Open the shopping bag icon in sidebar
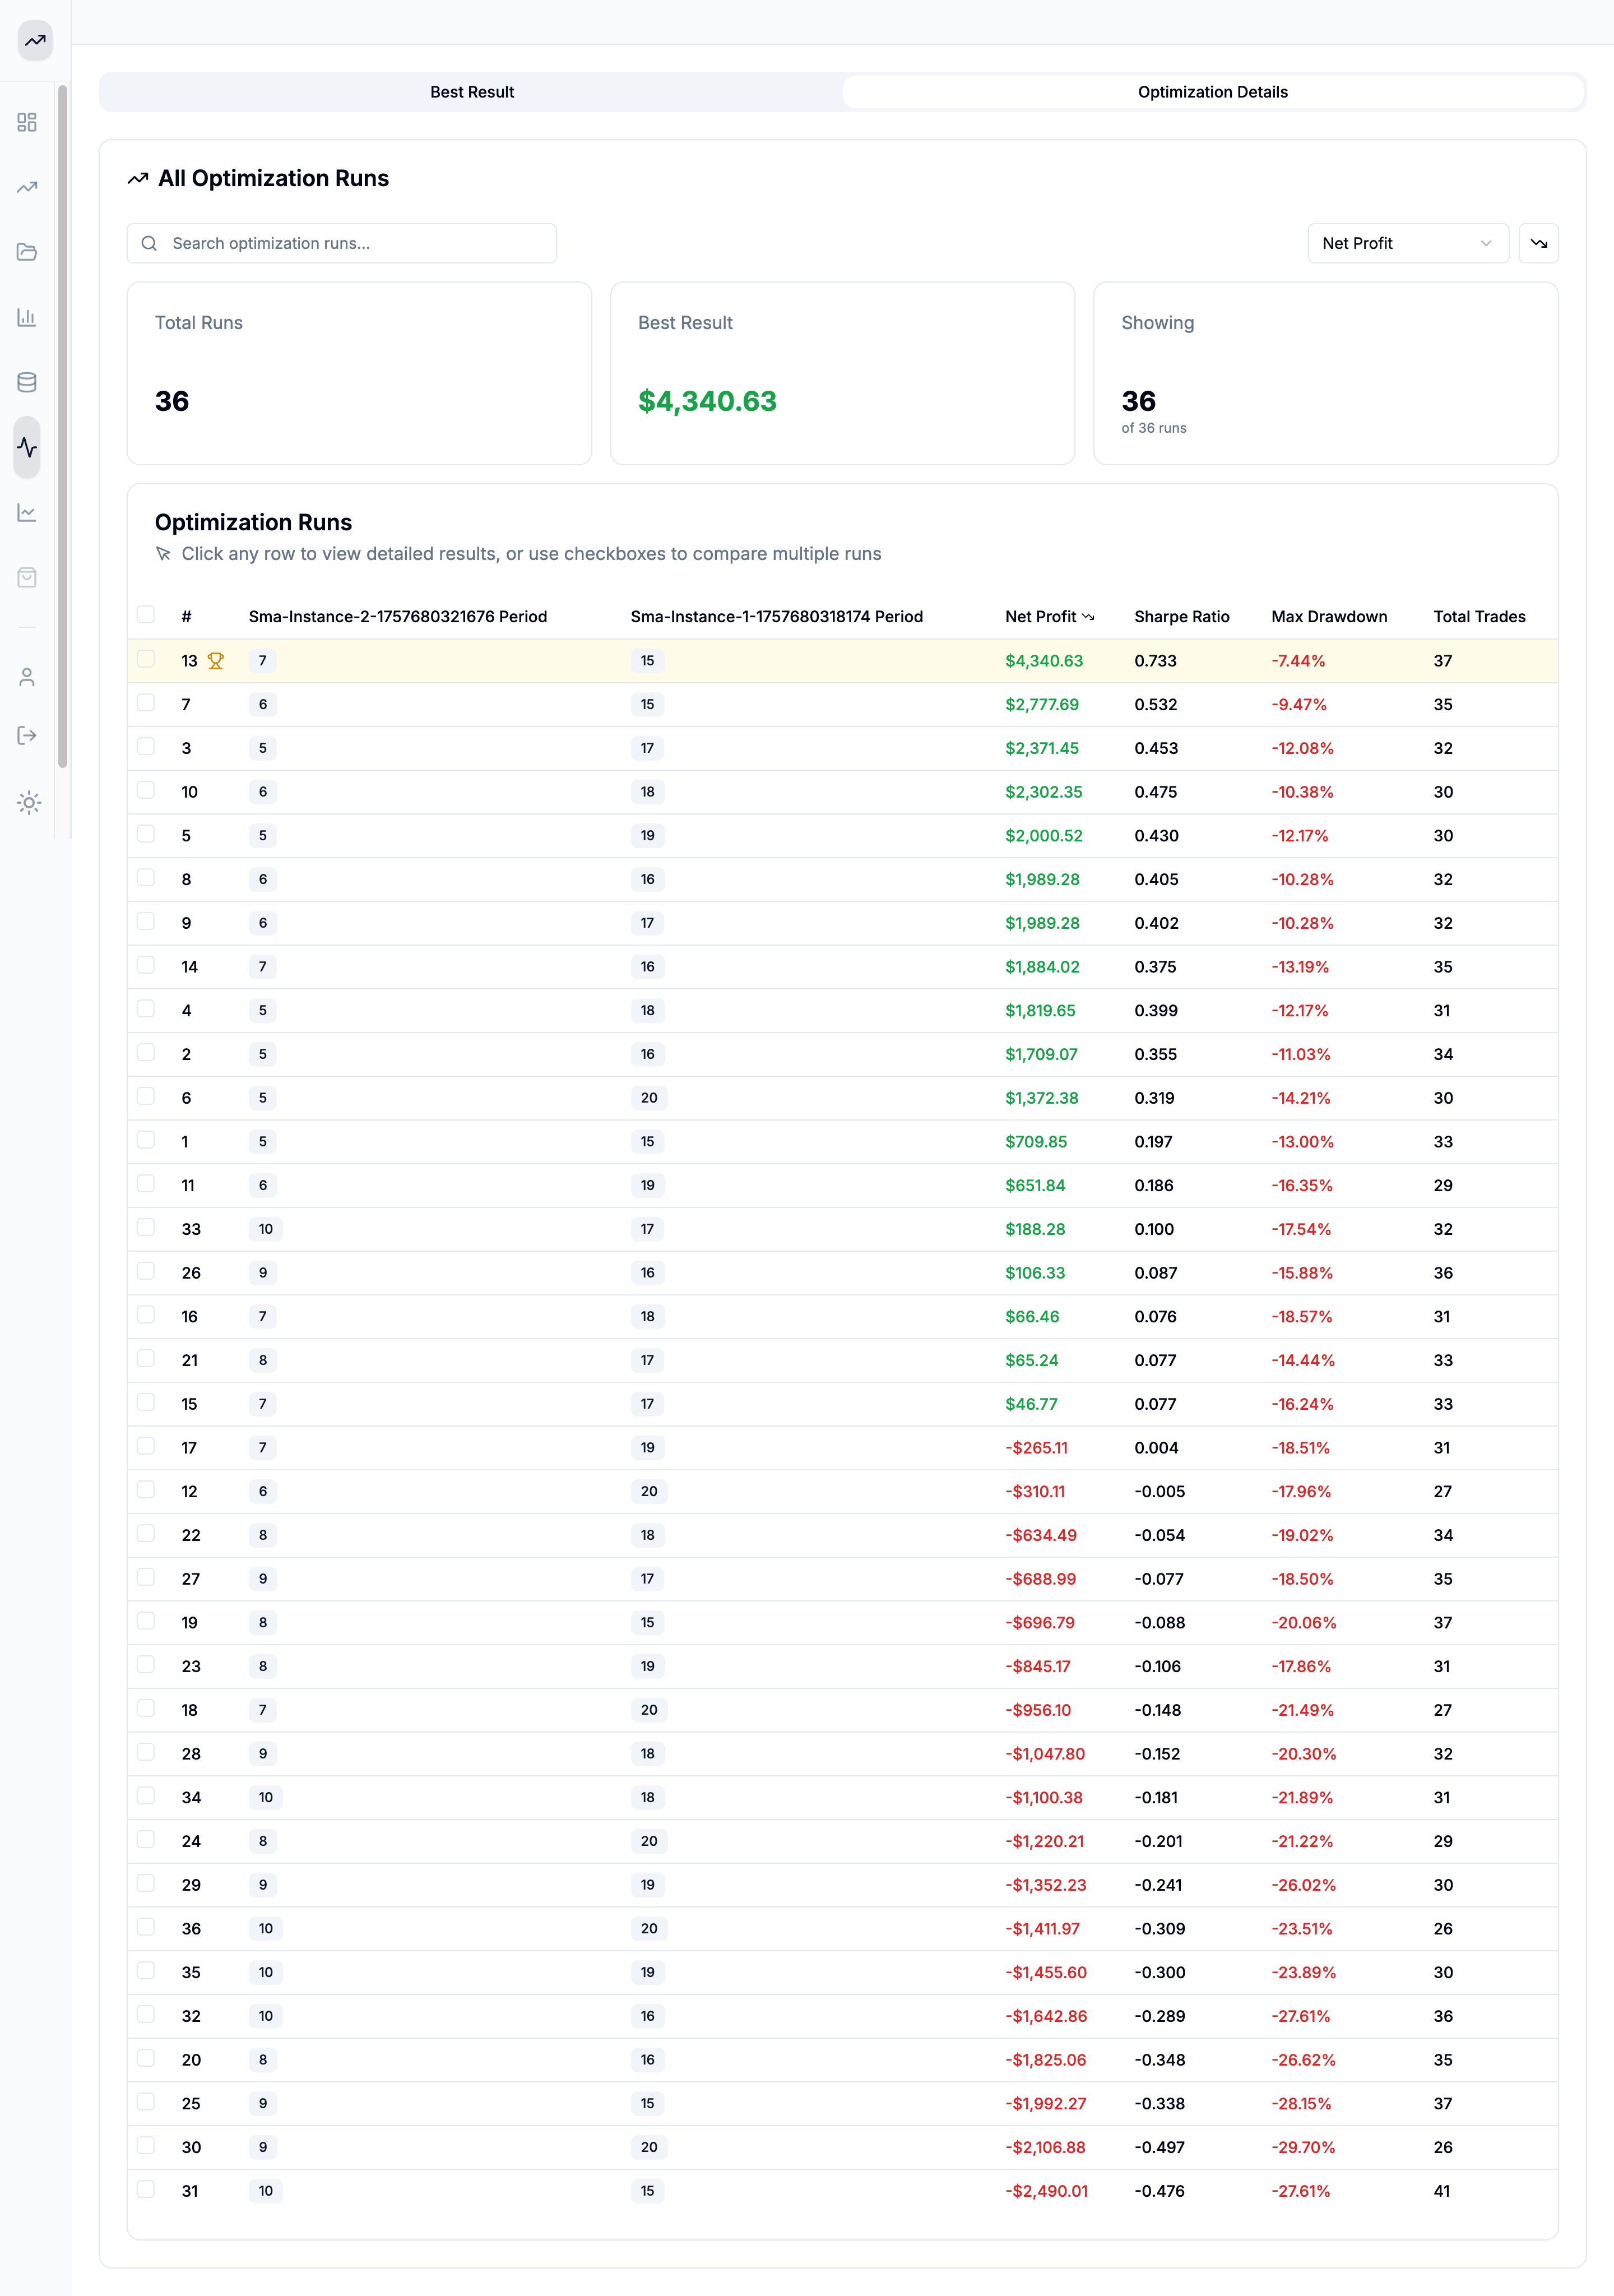This screenshot has width=1614, height=2296. (27, 577)
